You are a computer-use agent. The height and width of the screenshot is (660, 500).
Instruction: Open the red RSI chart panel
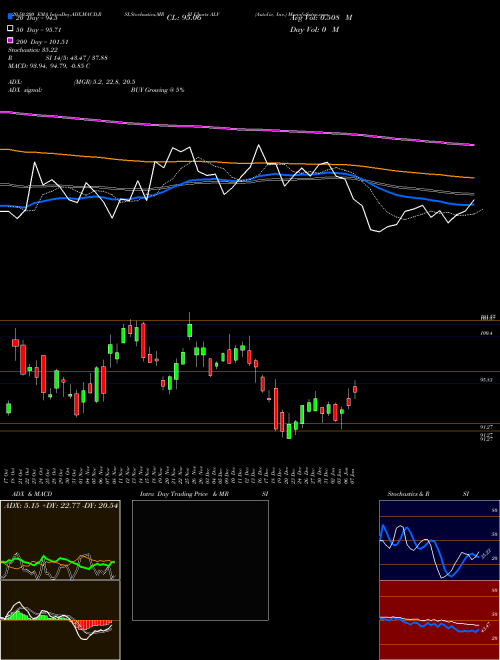[439, 620]
